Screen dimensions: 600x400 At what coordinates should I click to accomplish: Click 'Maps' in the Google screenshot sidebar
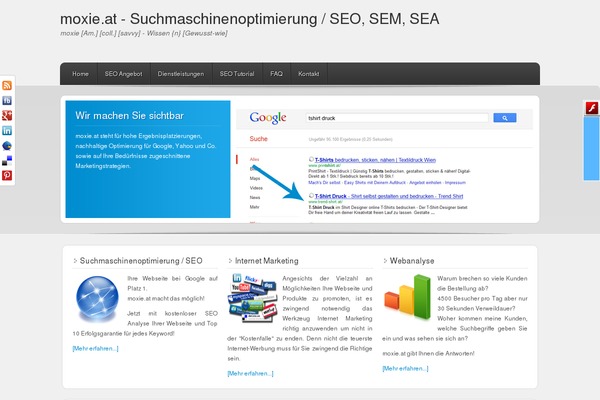254,178
